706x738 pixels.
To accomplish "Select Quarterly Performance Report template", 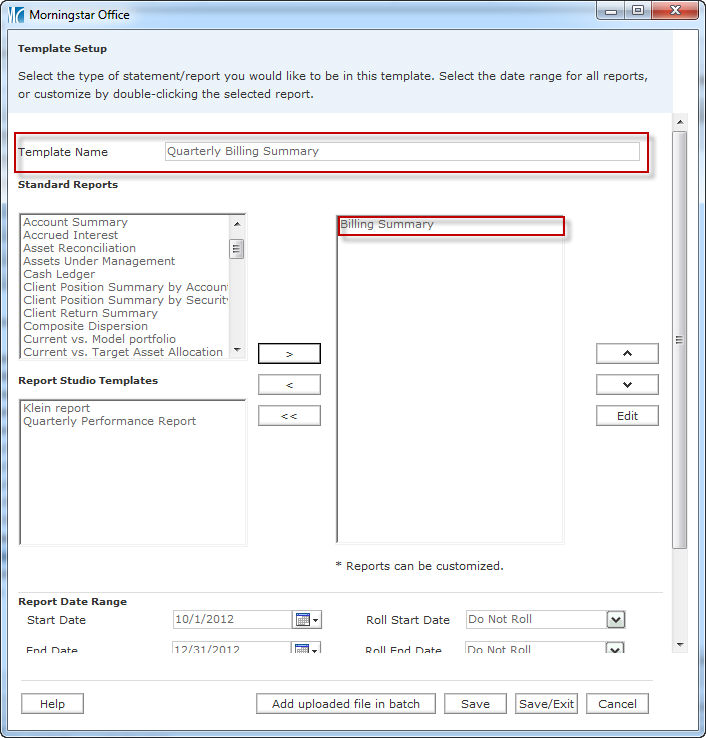I will pyautogui.click(x=109, y=421).
